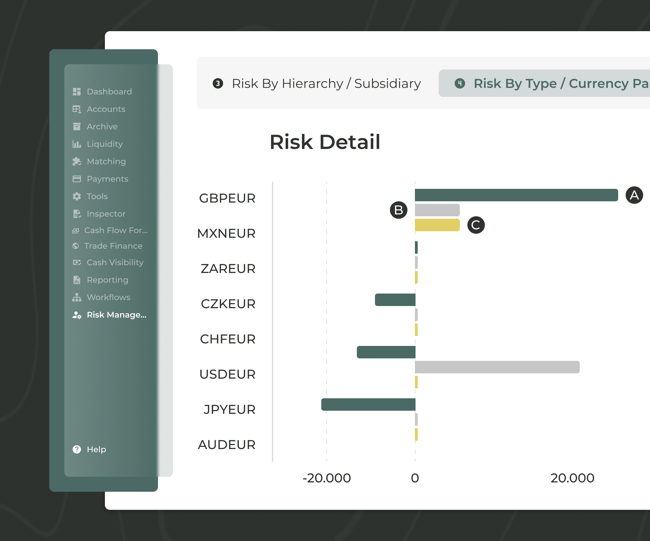Go to Dashboard menu label
The width and height of the screenshot is (650, 541).
pyautogui.click(x=109, y=92)
